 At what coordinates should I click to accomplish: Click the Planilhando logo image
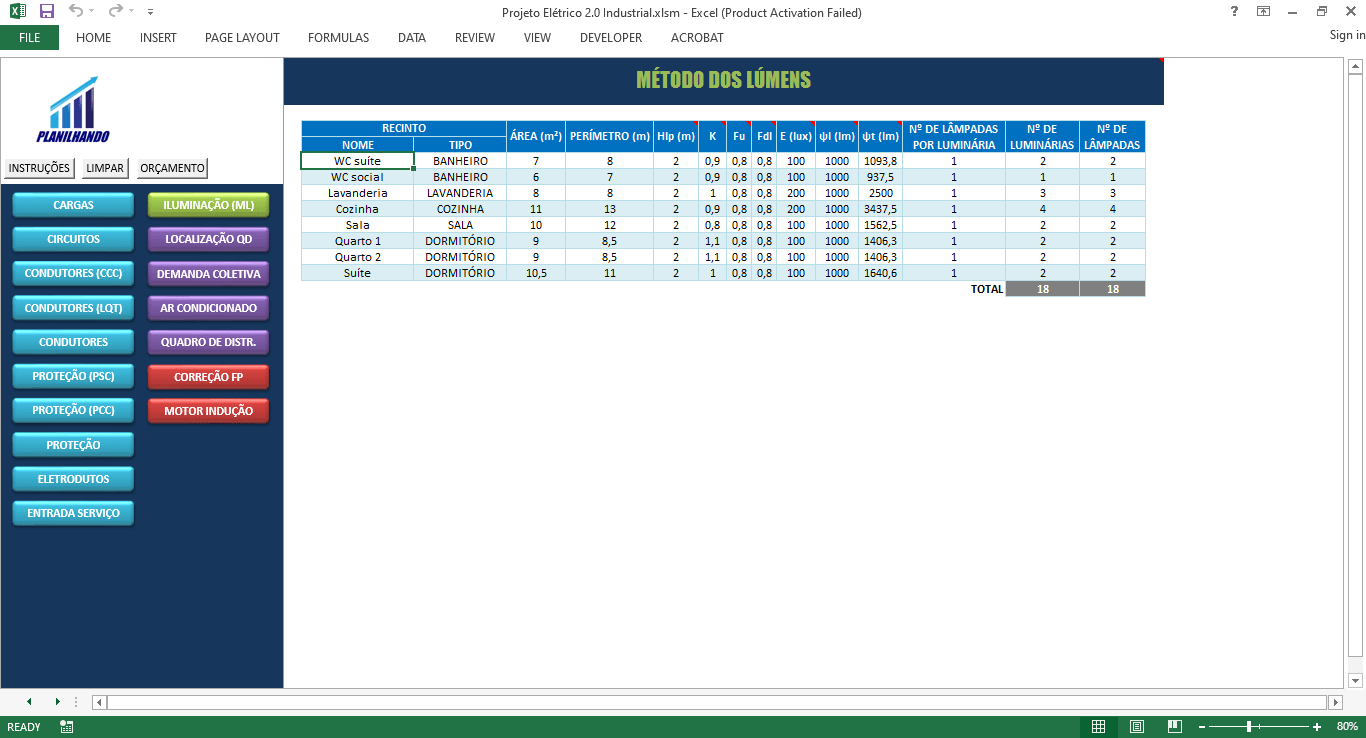(x=74, y=109)
